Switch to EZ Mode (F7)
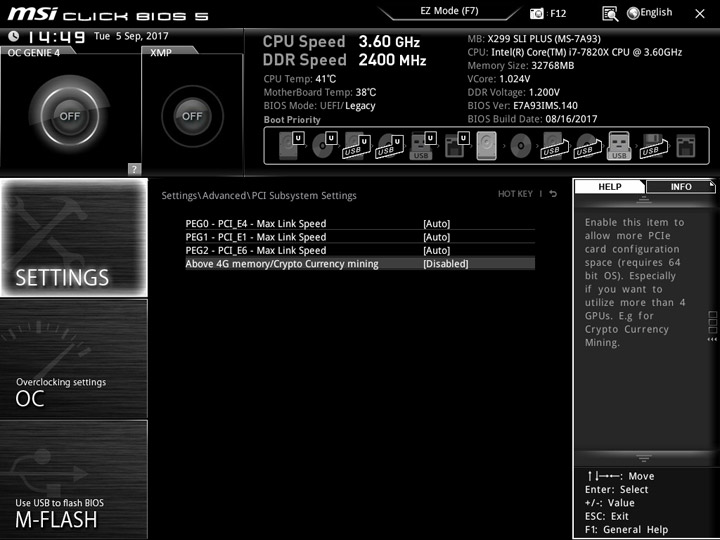The height and width of the screenshot is (540, 720). (x=450, y=11)
